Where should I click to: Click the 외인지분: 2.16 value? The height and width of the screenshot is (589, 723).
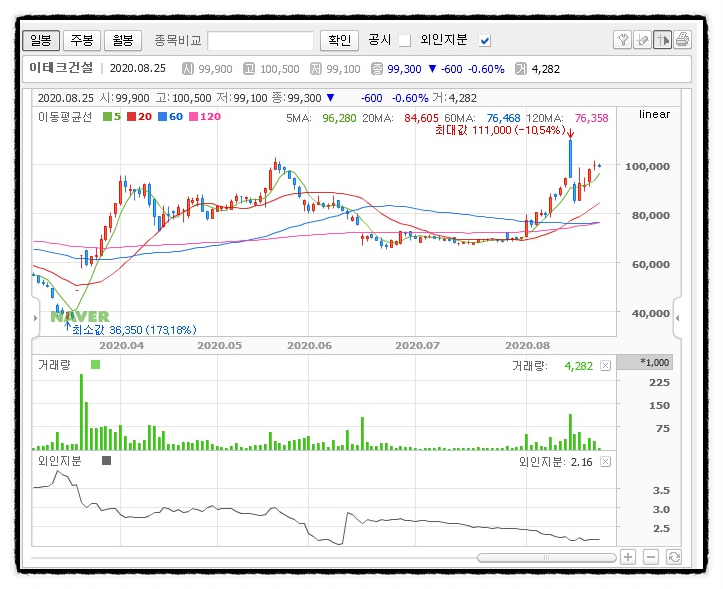point(556,462)
